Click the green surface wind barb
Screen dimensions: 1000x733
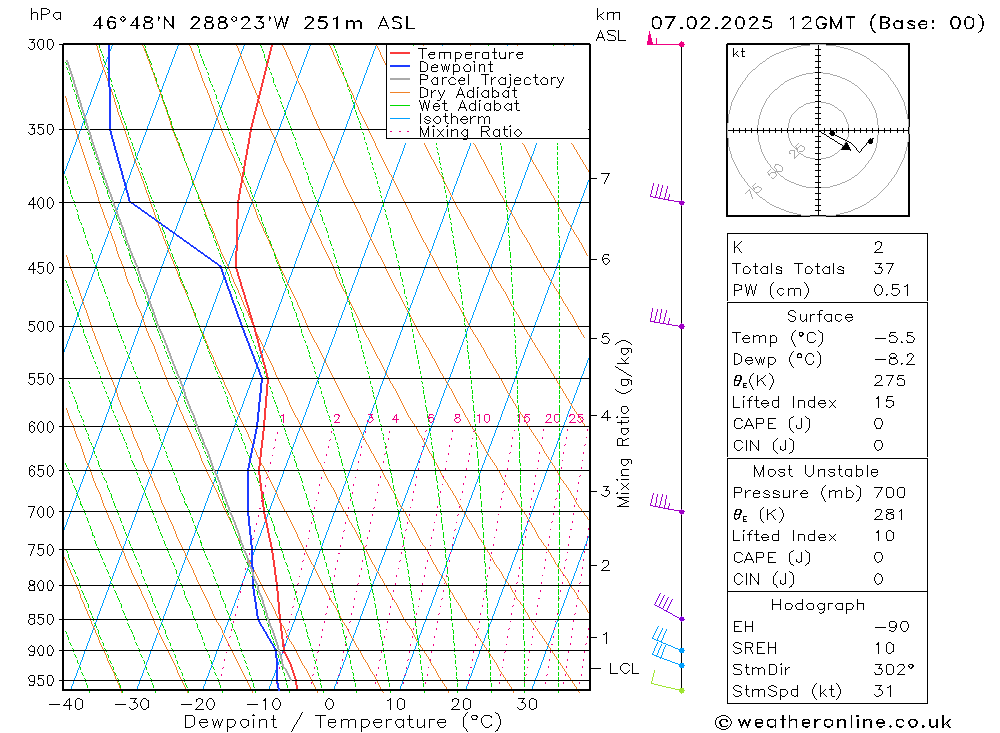click(667, 683)
